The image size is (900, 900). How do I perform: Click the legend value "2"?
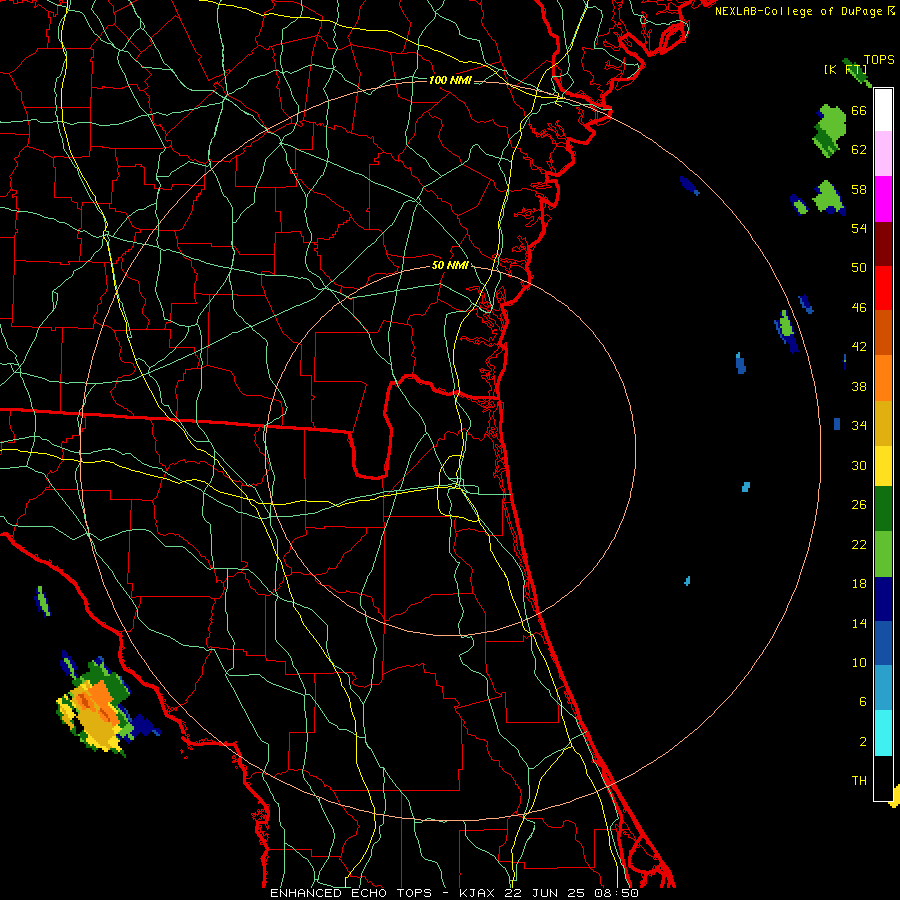click(863, 742)
